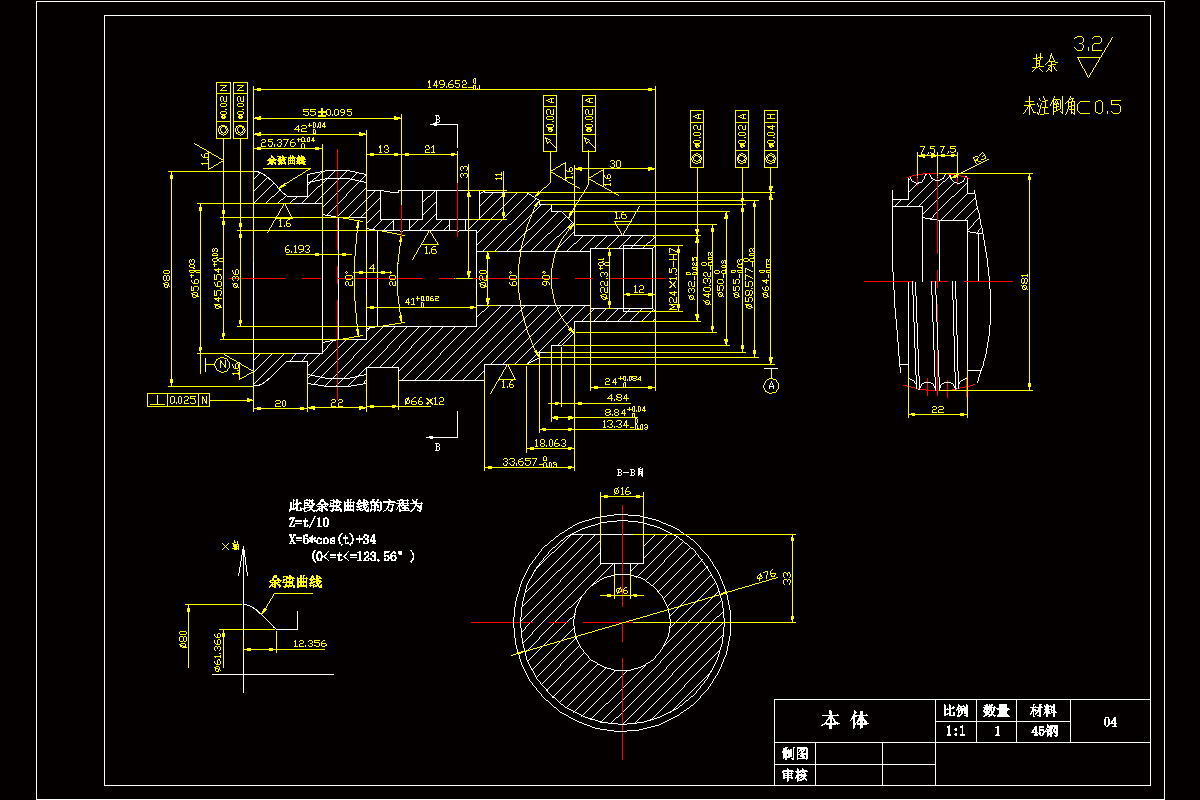This screenshot has width=1200, height=800.
Task: Select the 'ø36' diameter label
Action: (234, 278)
